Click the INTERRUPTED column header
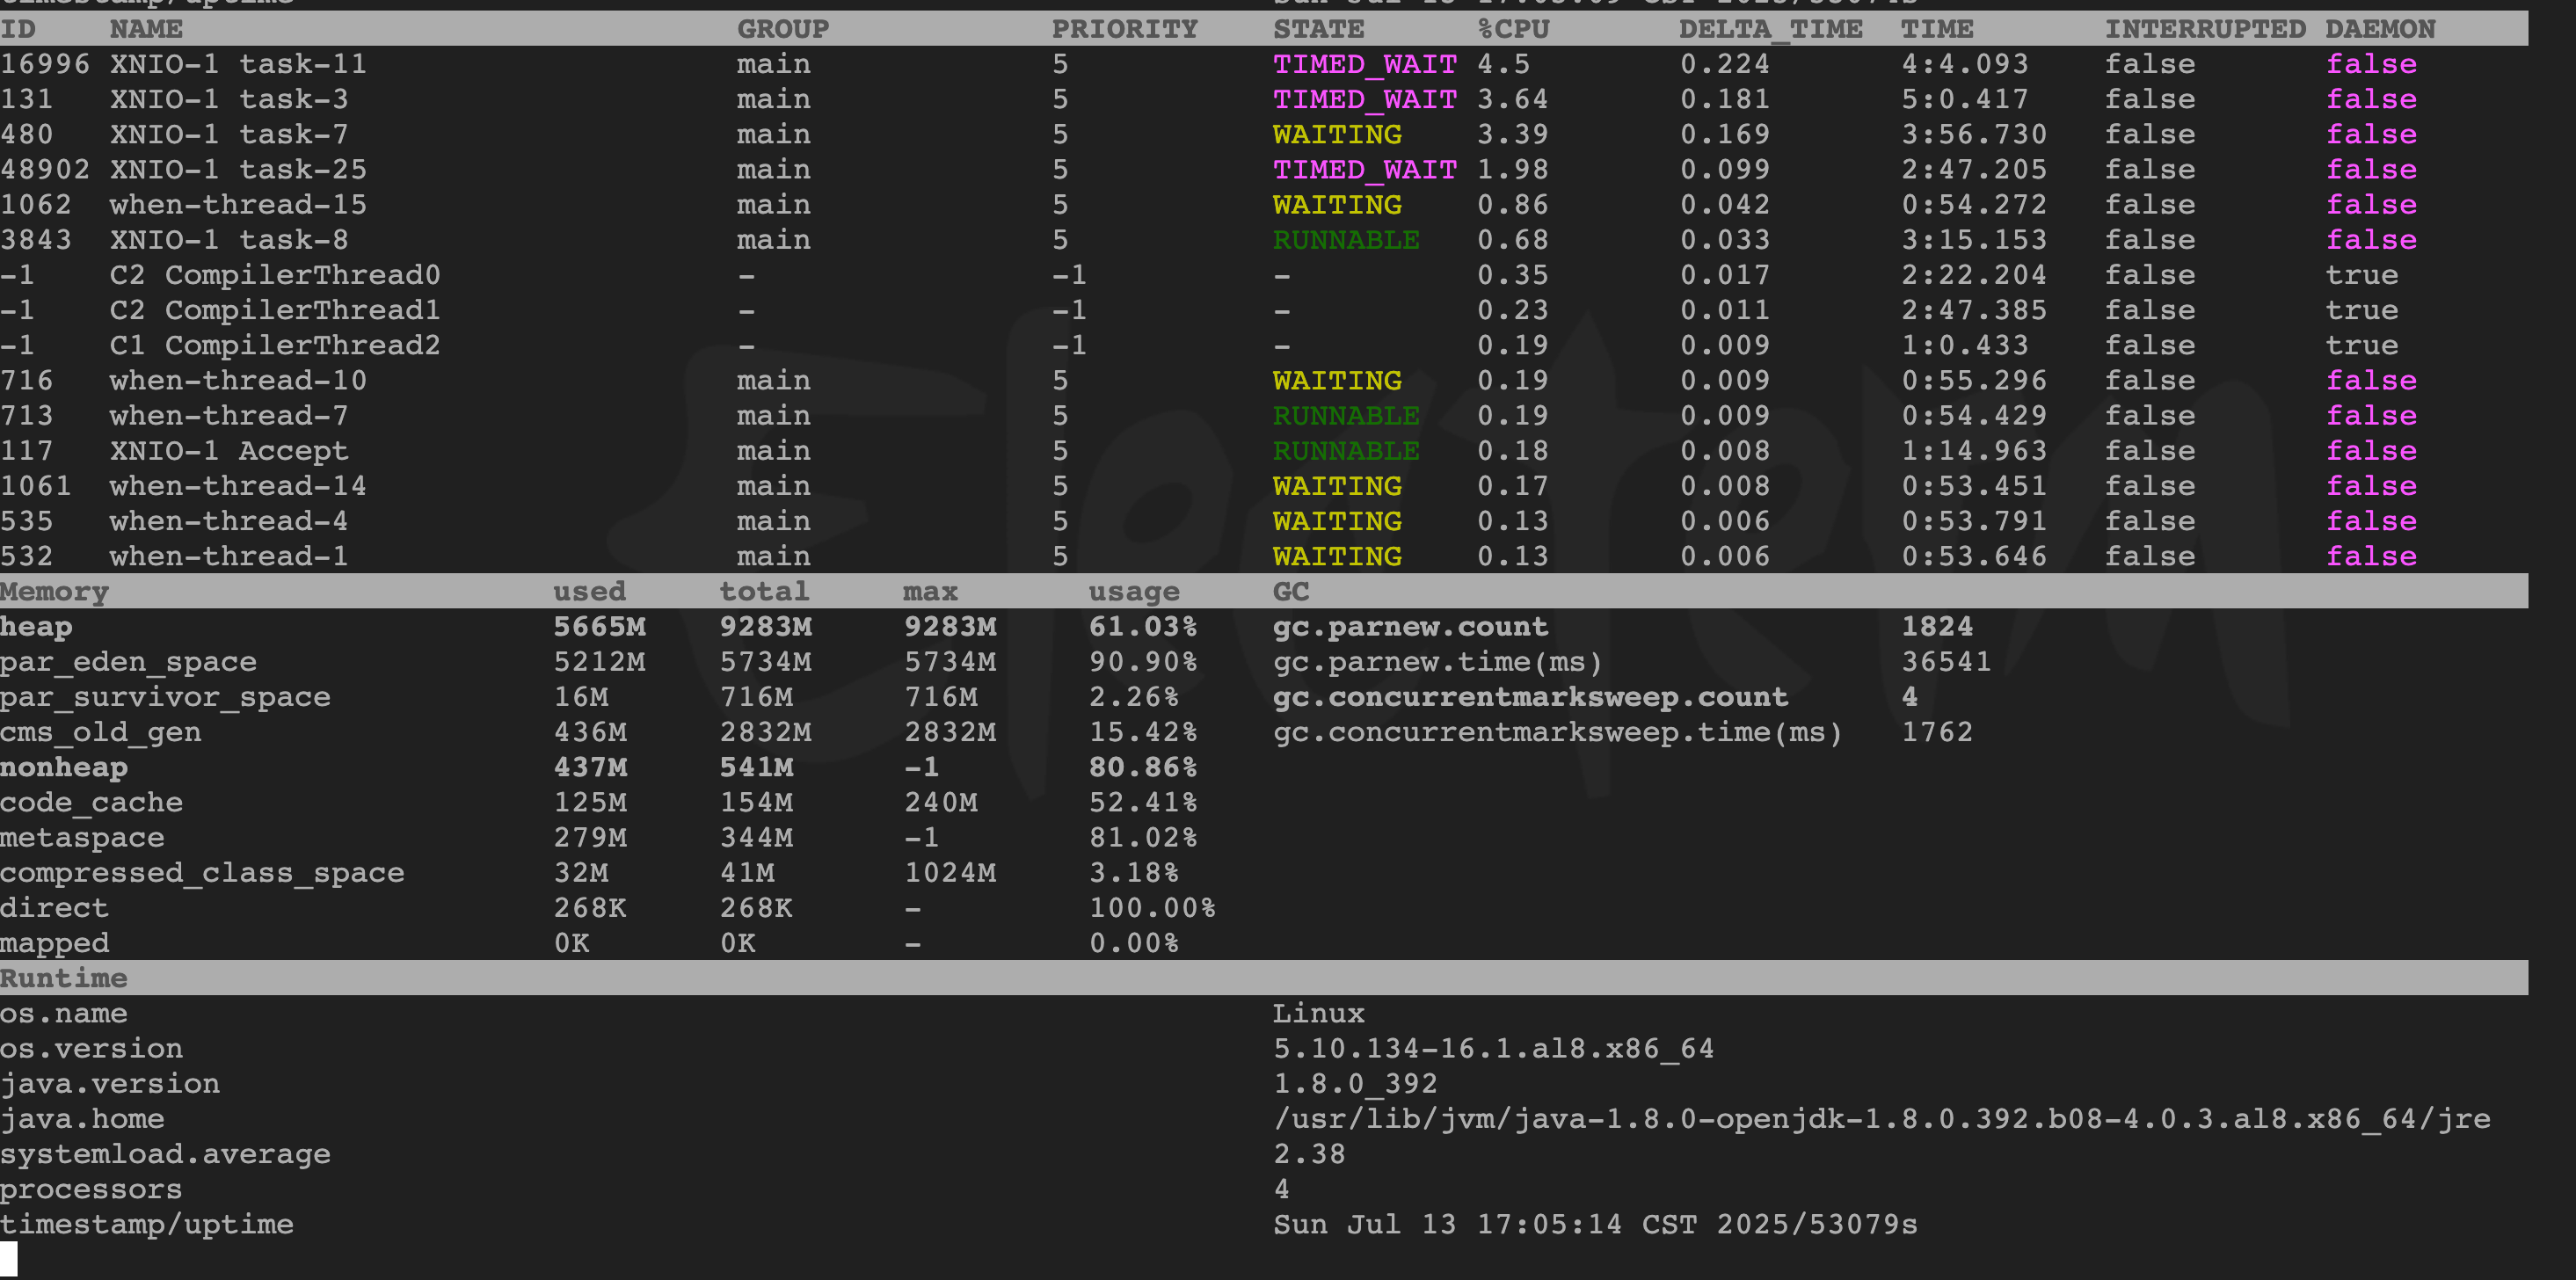 [x=2206, y=29]
